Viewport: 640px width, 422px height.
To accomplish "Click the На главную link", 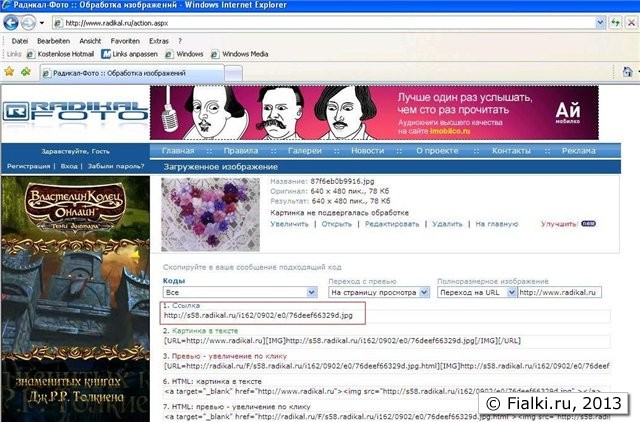I will 496,224.
